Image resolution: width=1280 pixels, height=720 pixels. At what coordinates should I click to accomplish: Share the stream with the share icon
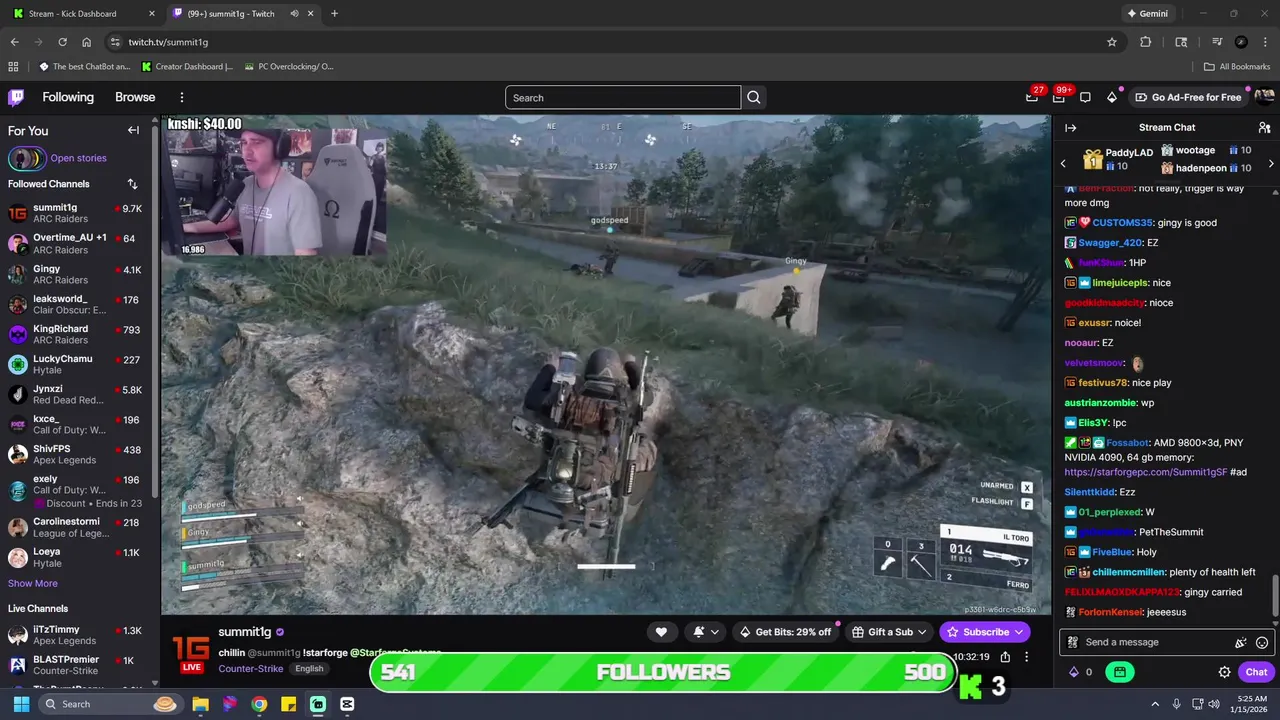(1005, 657)
